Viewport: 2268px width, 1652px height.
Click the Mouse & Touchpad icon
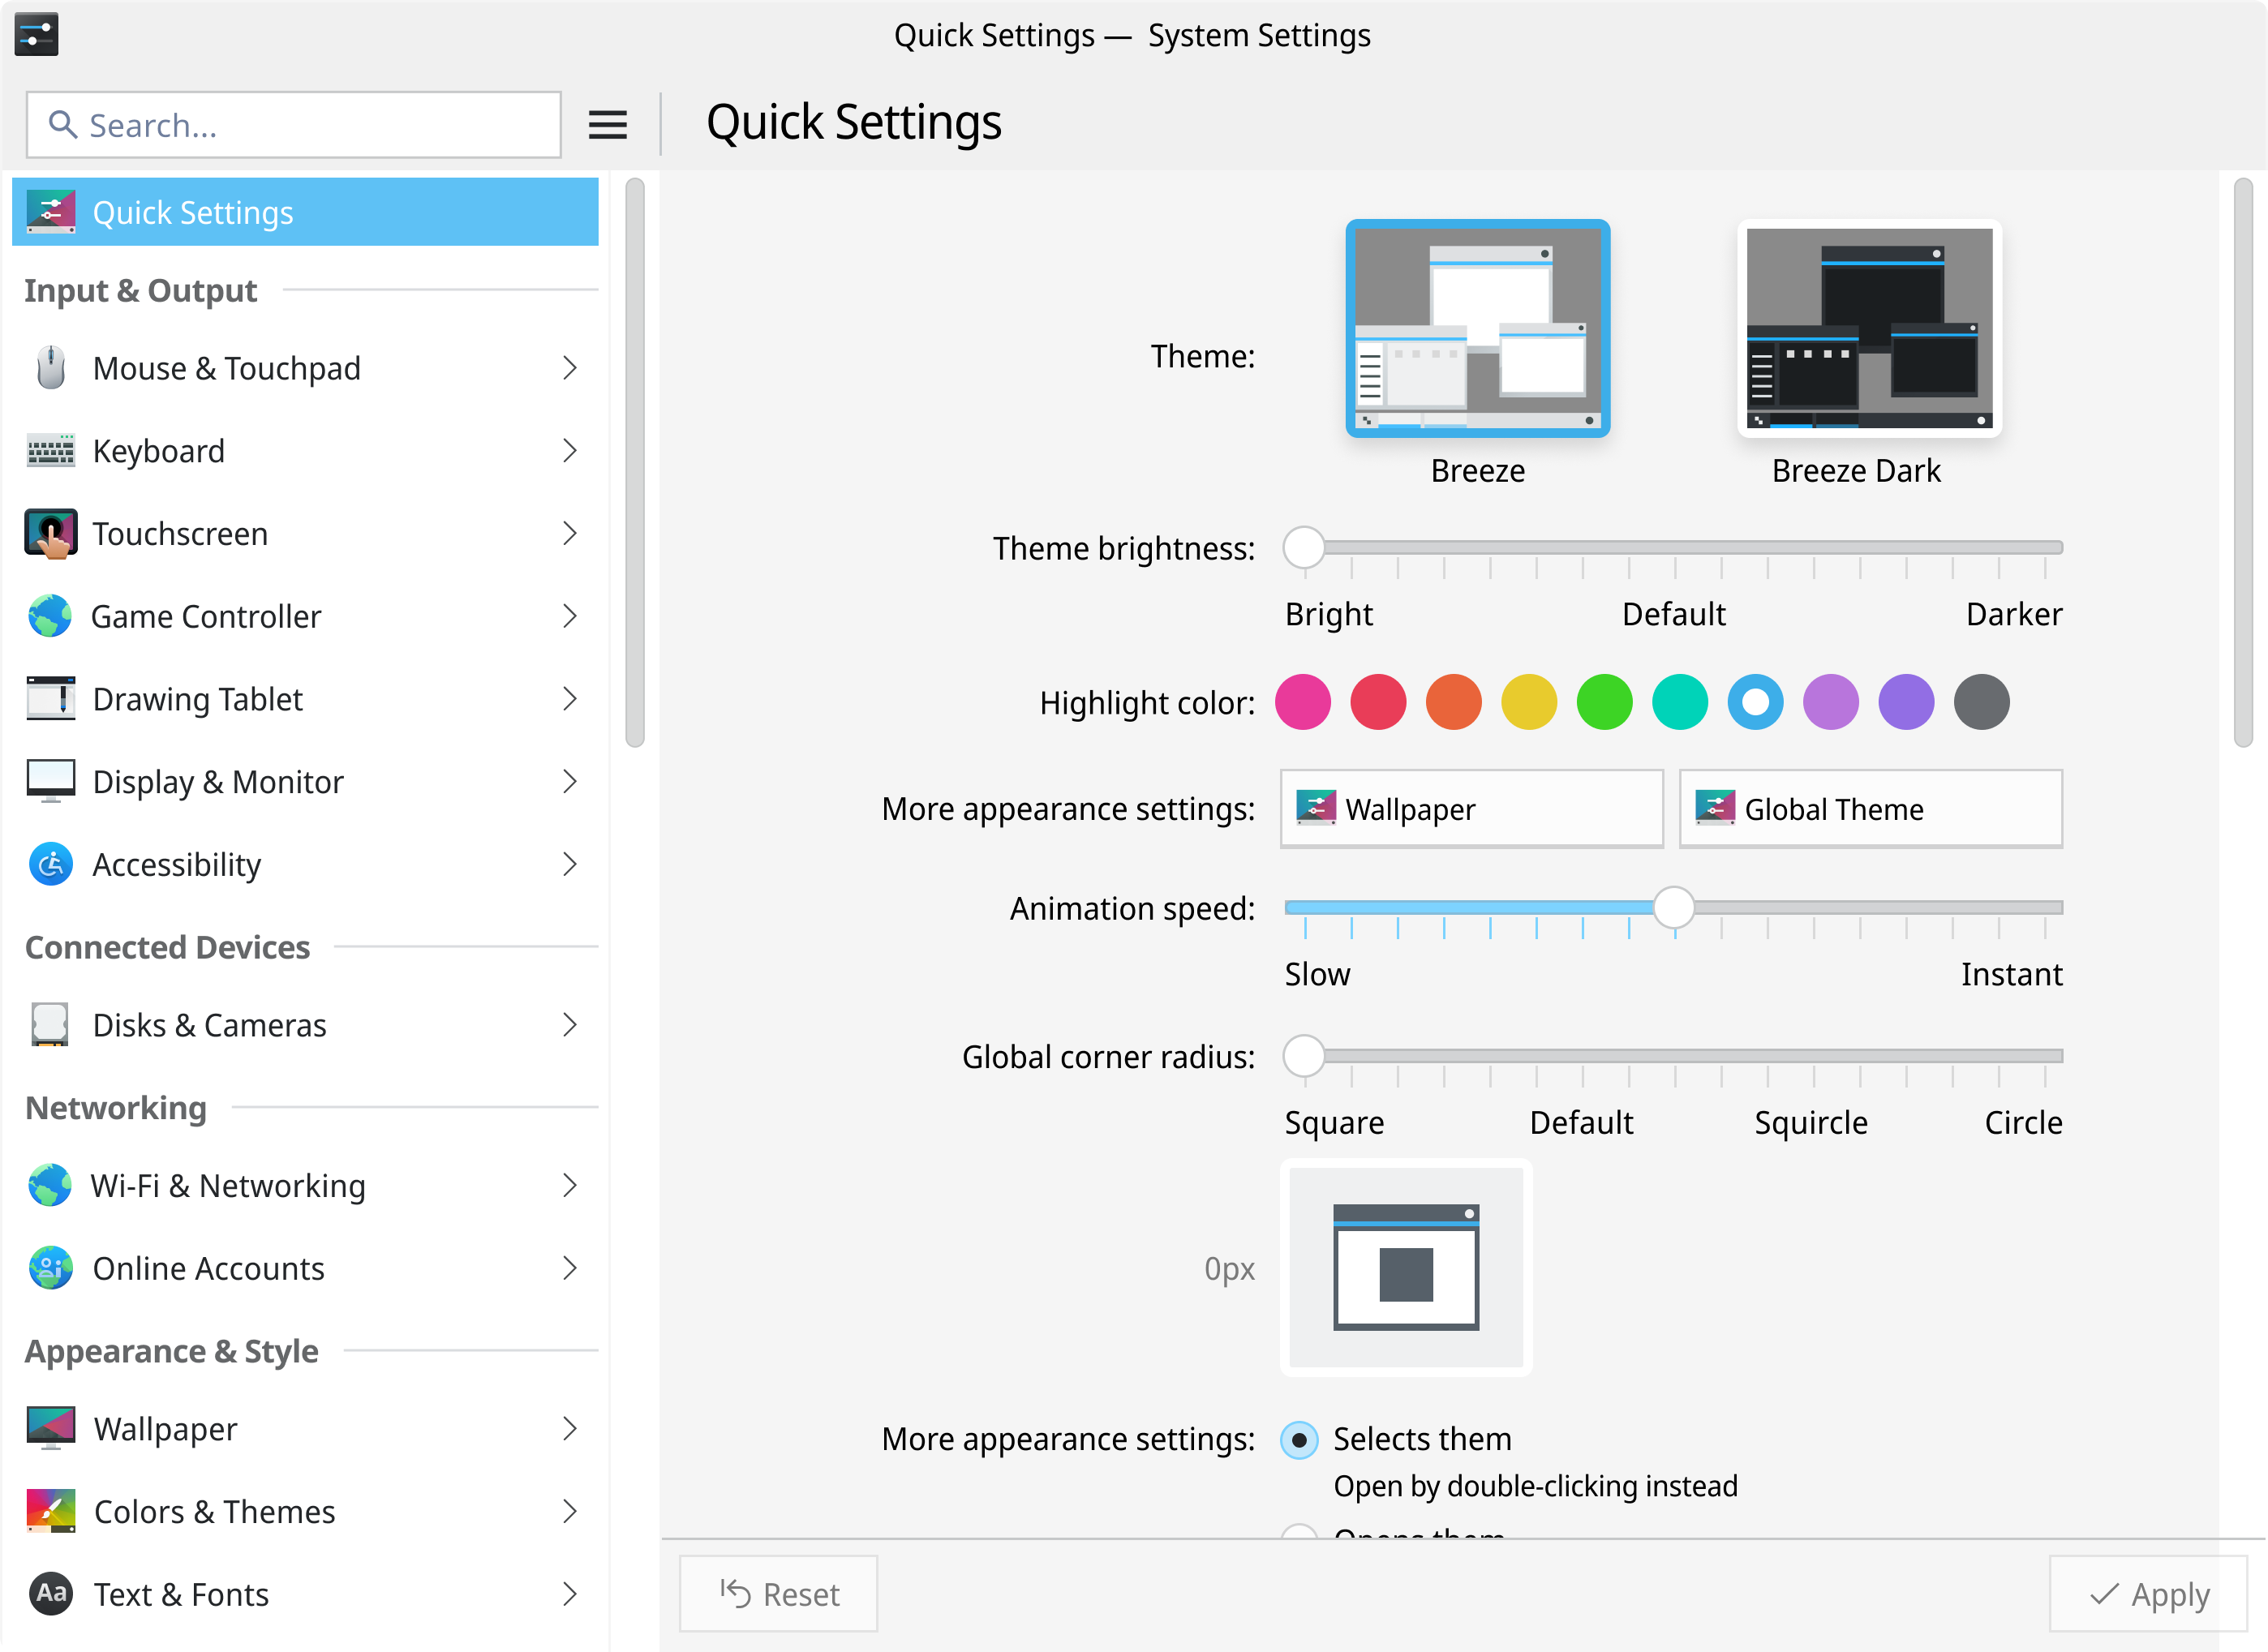(50, 368)
